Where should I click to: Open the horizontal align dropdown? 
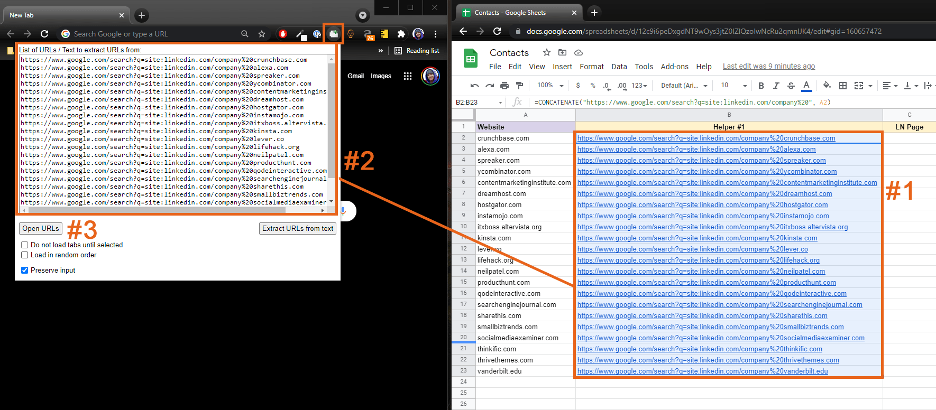(889, 86)
